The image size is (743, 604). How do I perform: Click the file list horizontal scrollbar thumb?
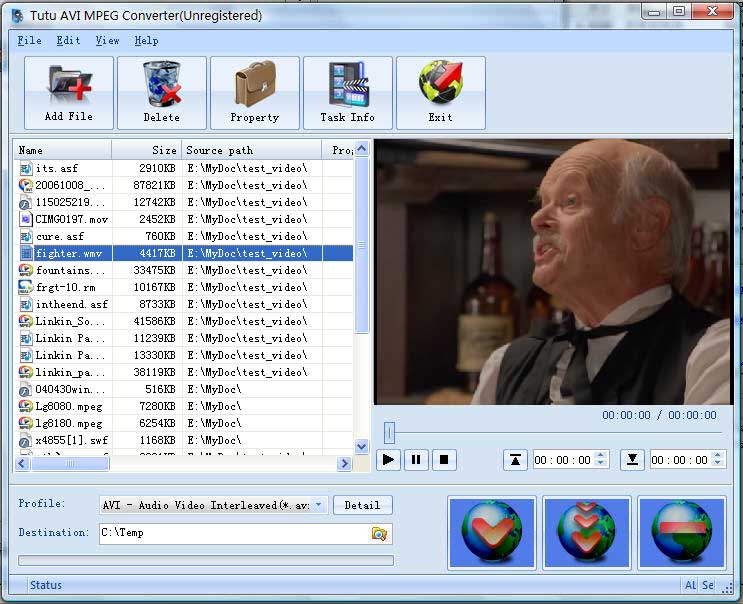click(70, 463)
